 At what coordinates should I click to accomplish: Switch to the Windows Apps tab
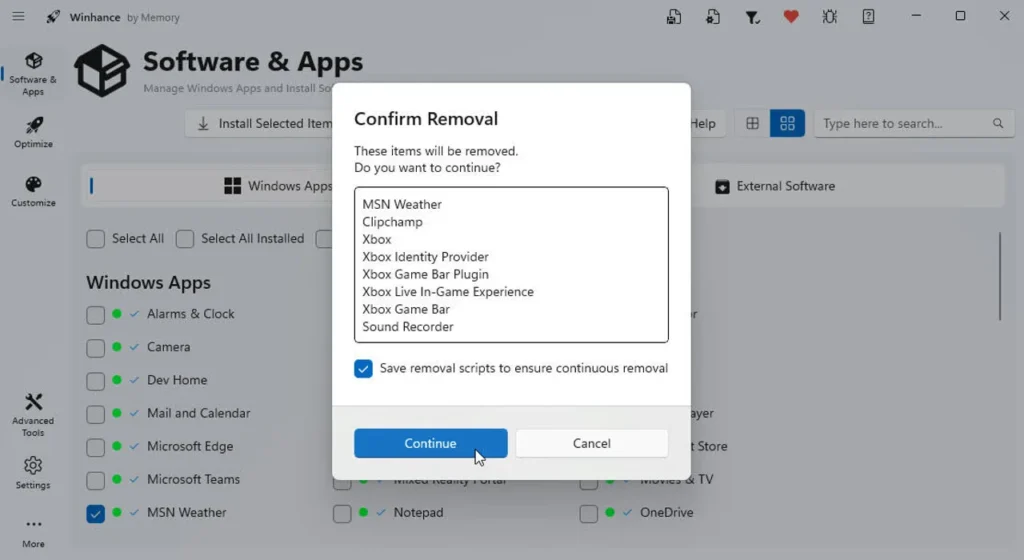278,186
